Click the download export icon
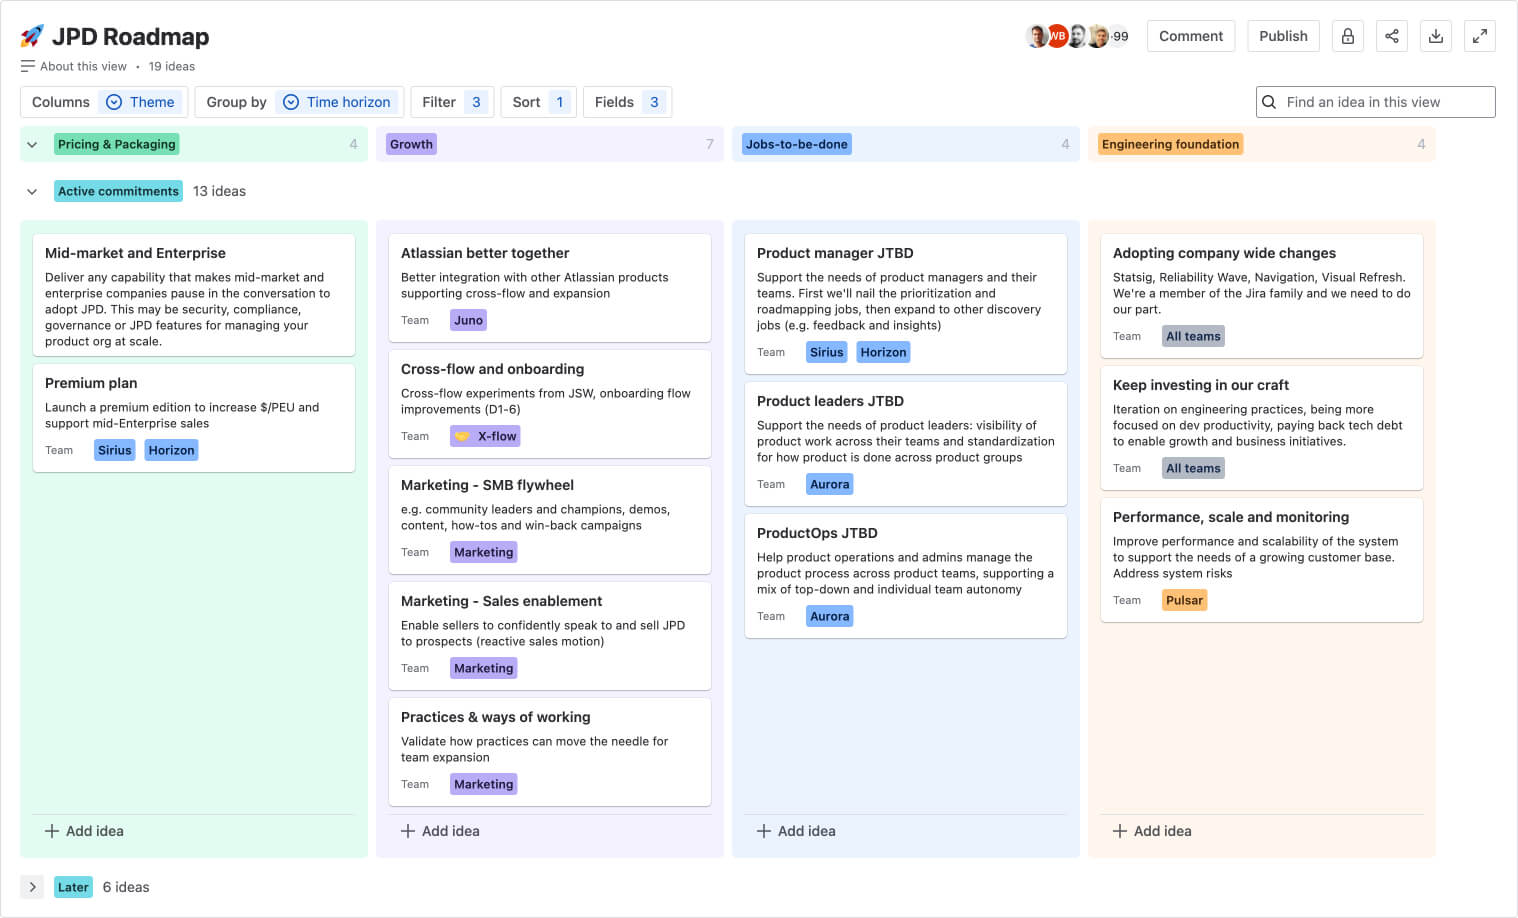The height and width of the screenshot is (918, 1518). (1436, 36)
